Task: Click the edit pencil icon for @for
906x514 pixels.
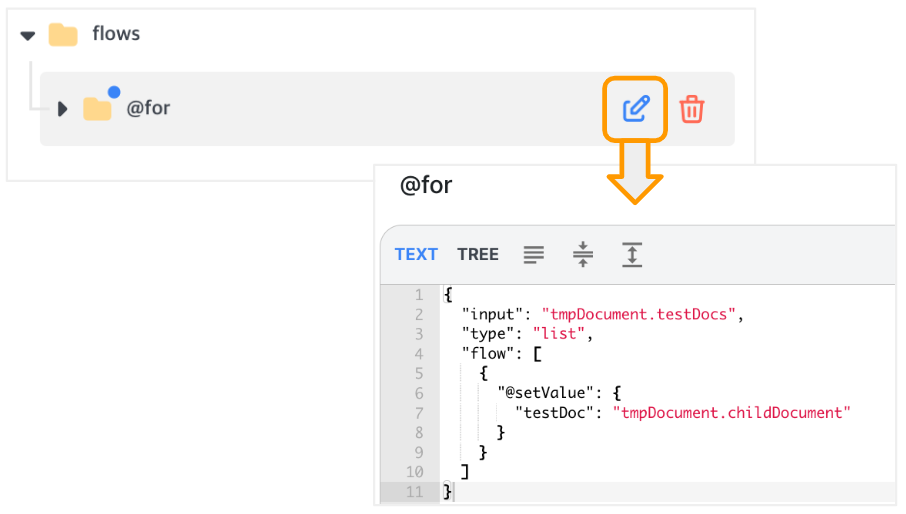Action: pos(636,109)
